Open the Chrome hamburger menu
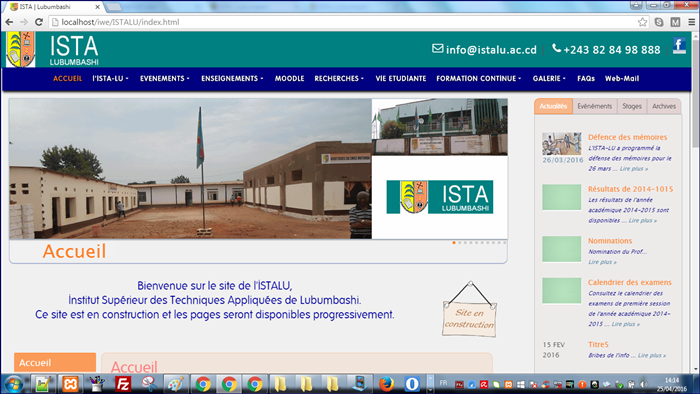 691,22
